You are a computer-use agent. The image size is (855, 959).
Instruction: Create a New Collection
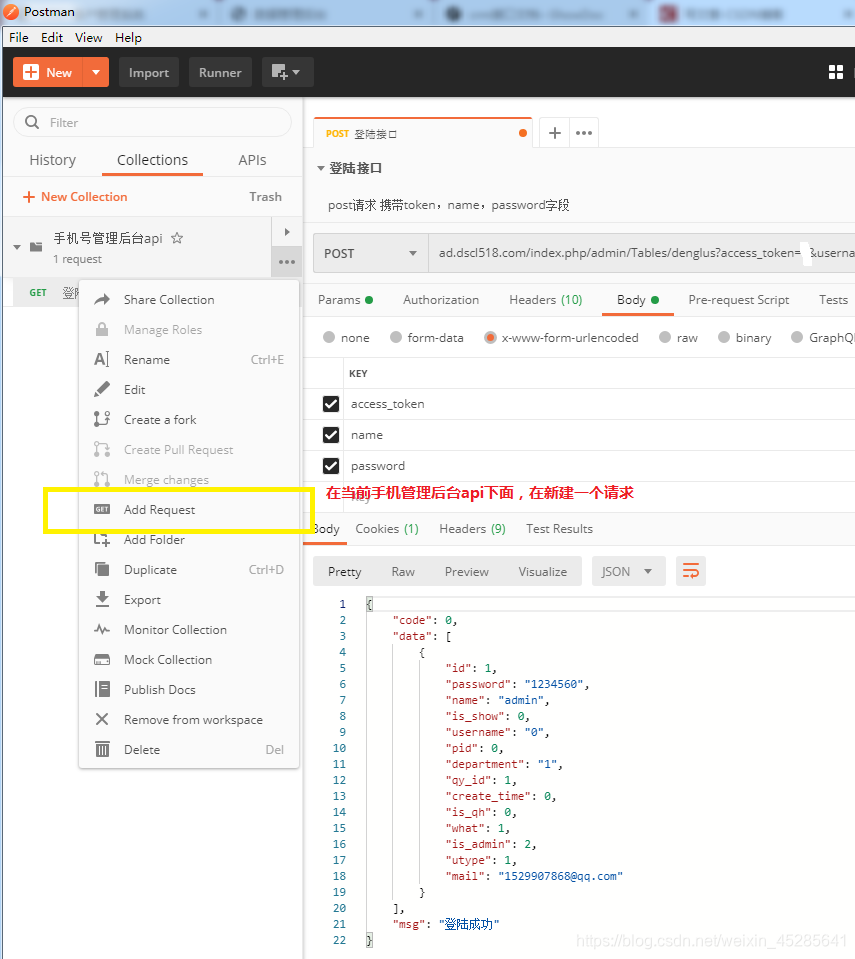[x=75, y=197]
